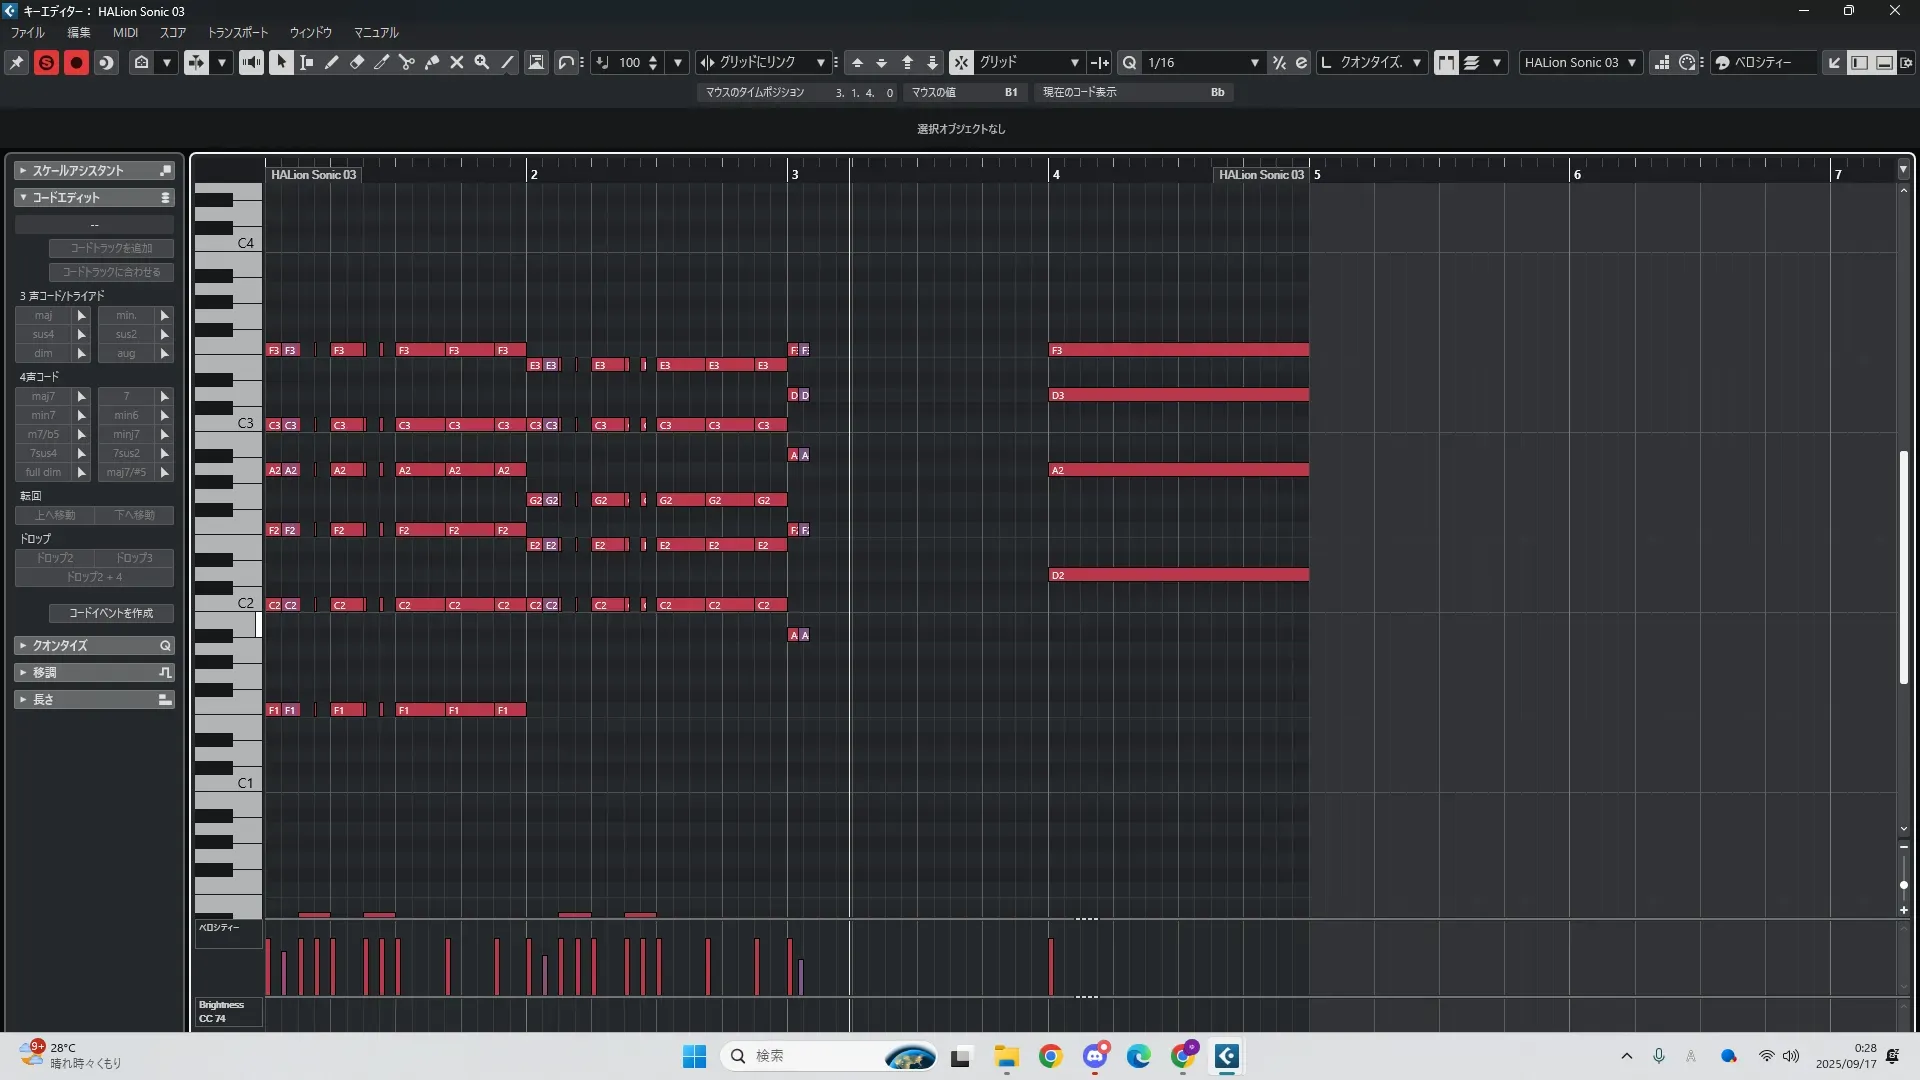
Task: Select the Mute X tool
Action: point(457,63)
